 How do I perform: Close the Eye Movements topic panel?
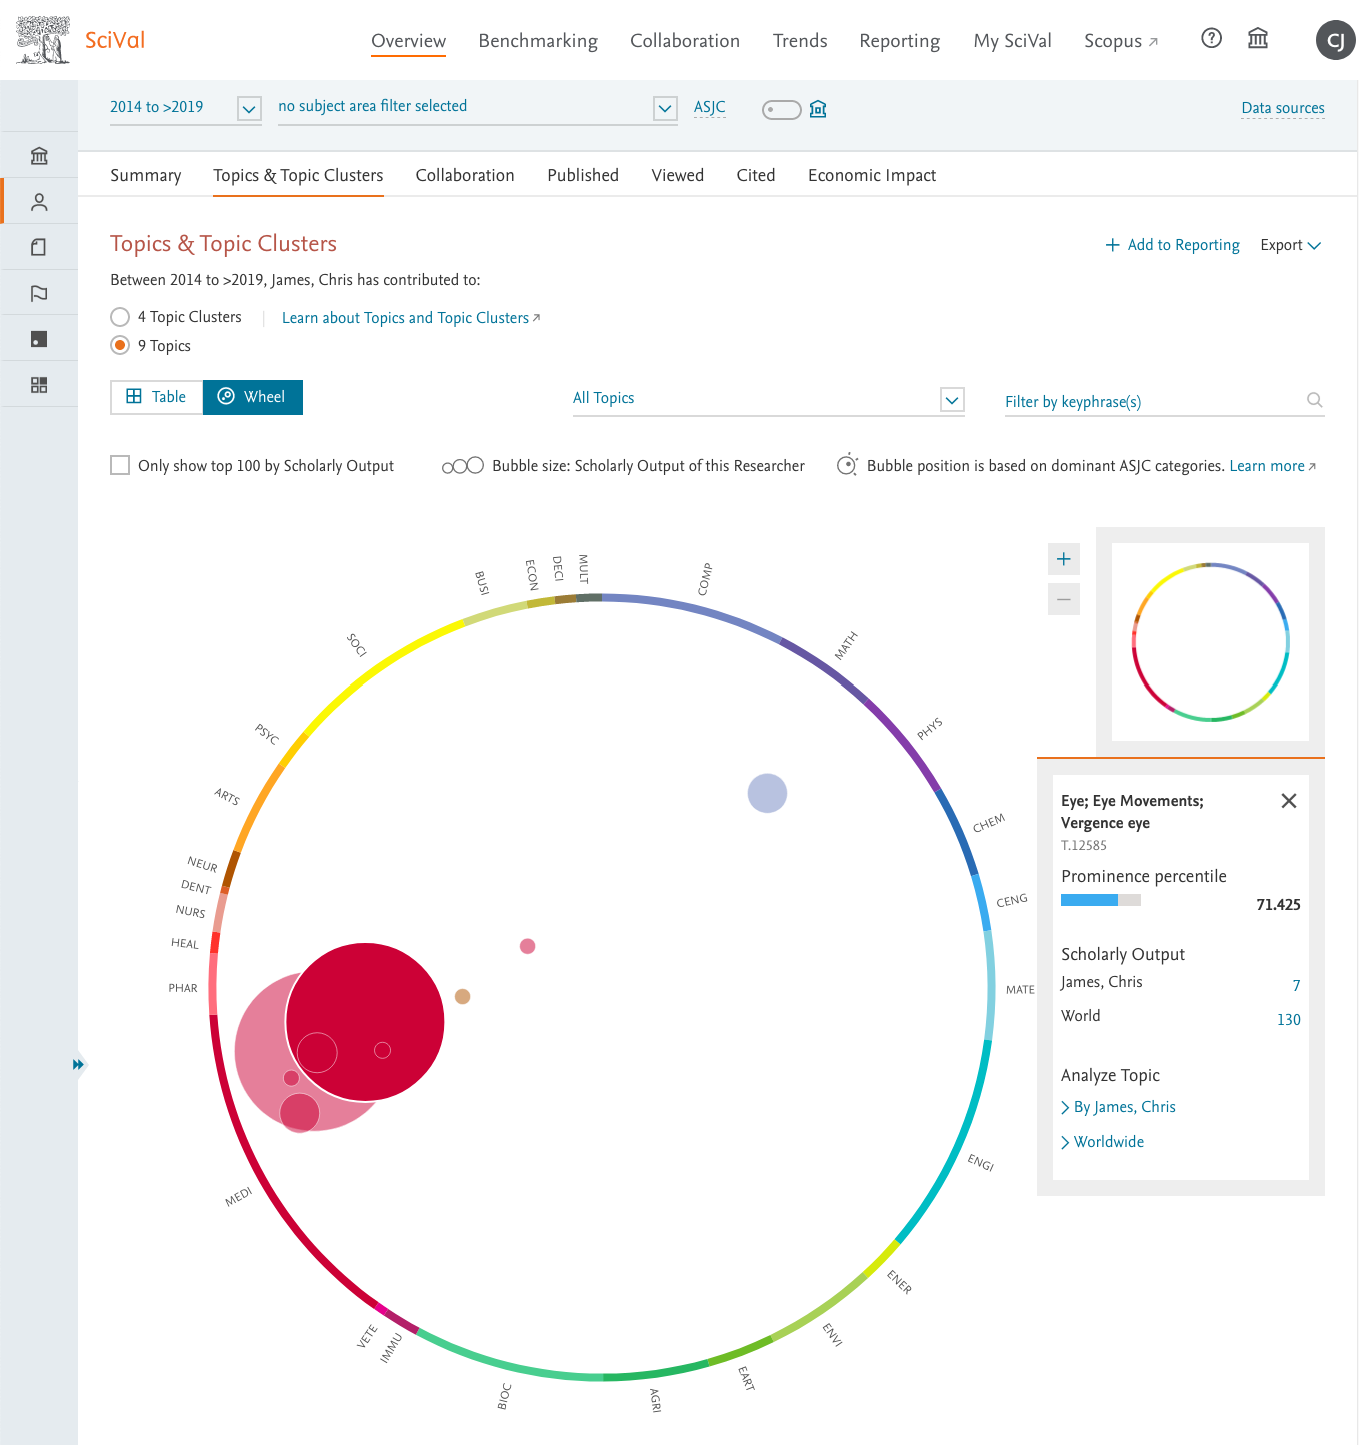click(1289, 800)
